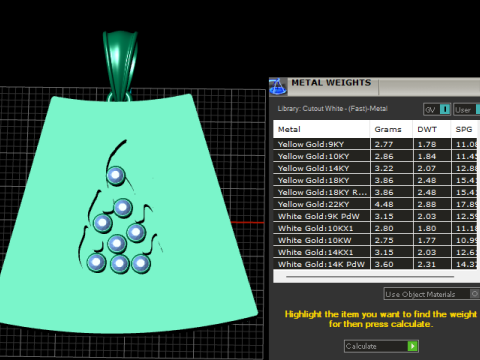Click DWT value 1.78
The height and width of the screenshot is (360, 480).
coord(427,144)
